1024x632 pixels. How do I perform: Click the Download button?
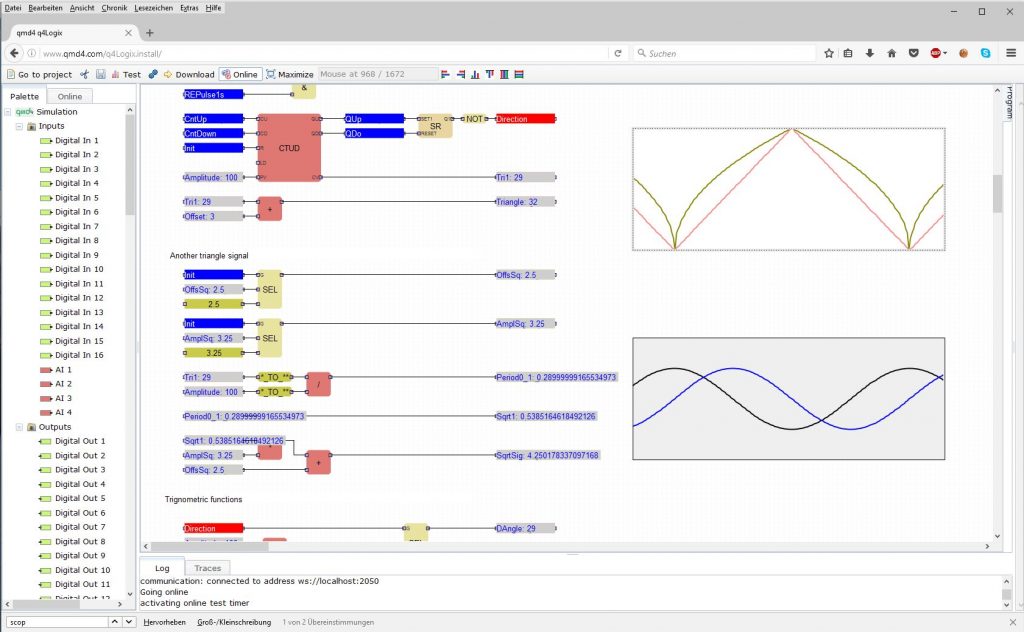[x=188, y=74]
